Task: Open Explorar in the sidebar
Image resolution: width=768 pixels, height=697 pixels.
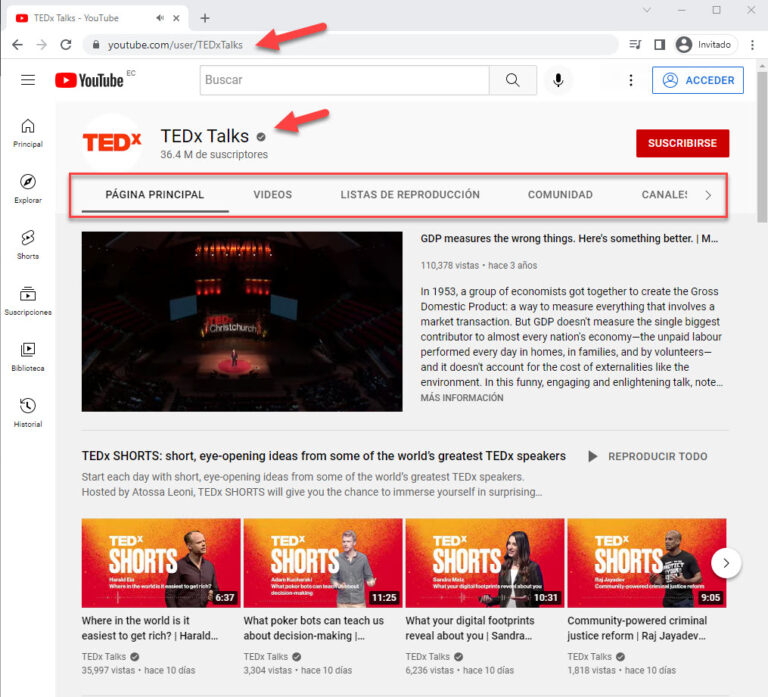Action: (28, 189)
